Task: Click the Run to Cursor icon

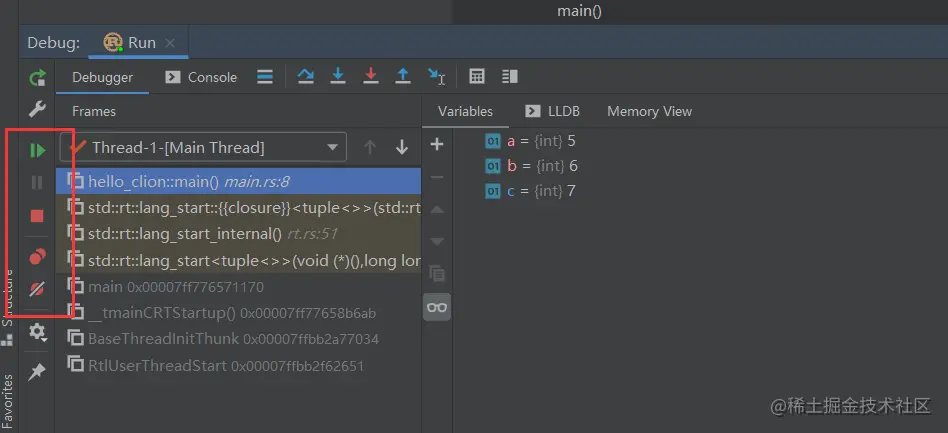Action: click(436, 77)
